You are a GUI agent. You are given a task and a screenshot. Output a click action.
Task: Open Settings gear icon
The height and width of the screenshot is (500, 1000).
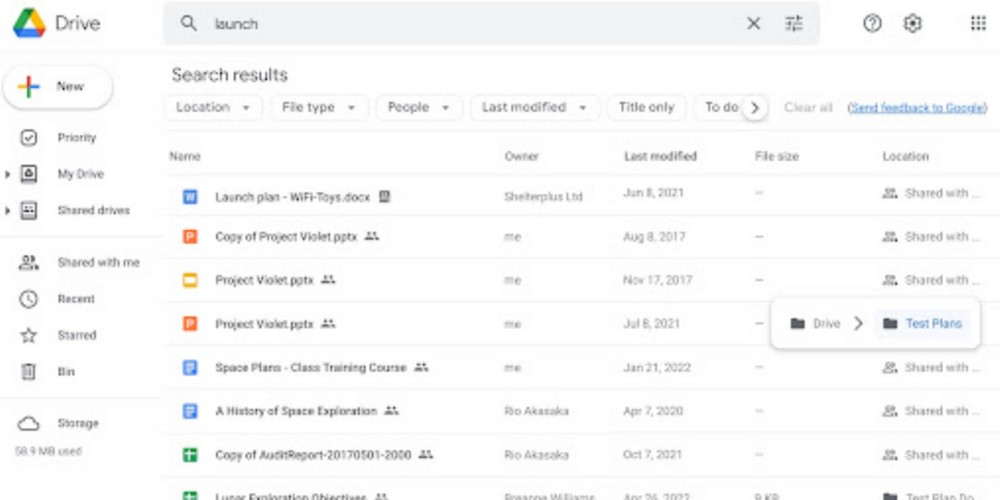(912, 24)
